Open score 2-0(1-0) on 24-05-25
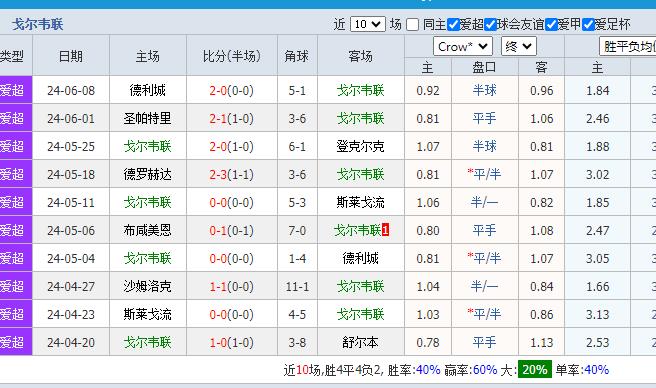This screenshot has height=388, width=656. point(232,146)
